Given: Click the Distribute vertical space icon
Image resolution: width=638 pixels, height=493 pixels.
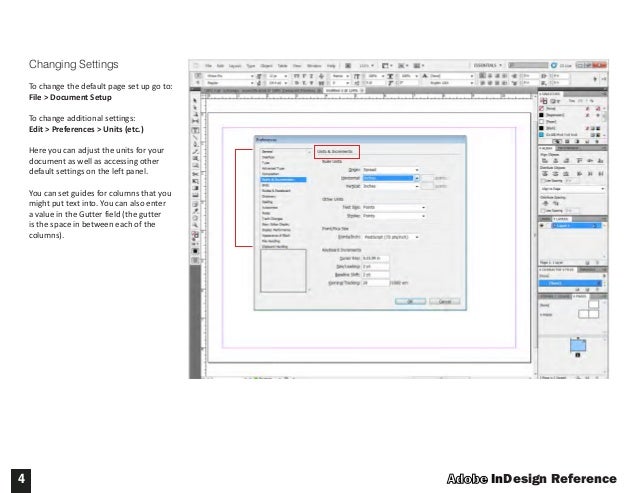Looking at the screenshot, I should point(545,203).
